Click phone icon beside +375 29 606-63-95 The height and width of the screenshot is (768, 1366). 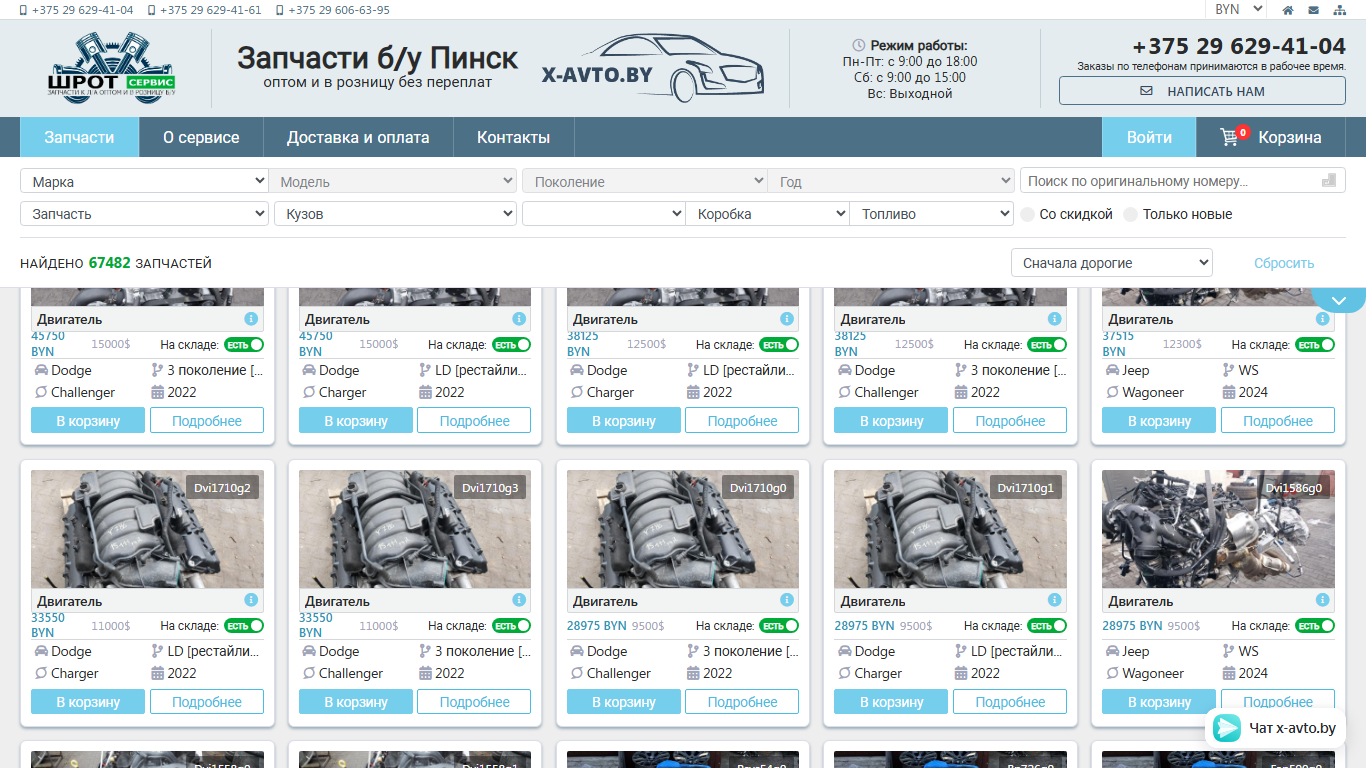[x=280, y=10]
